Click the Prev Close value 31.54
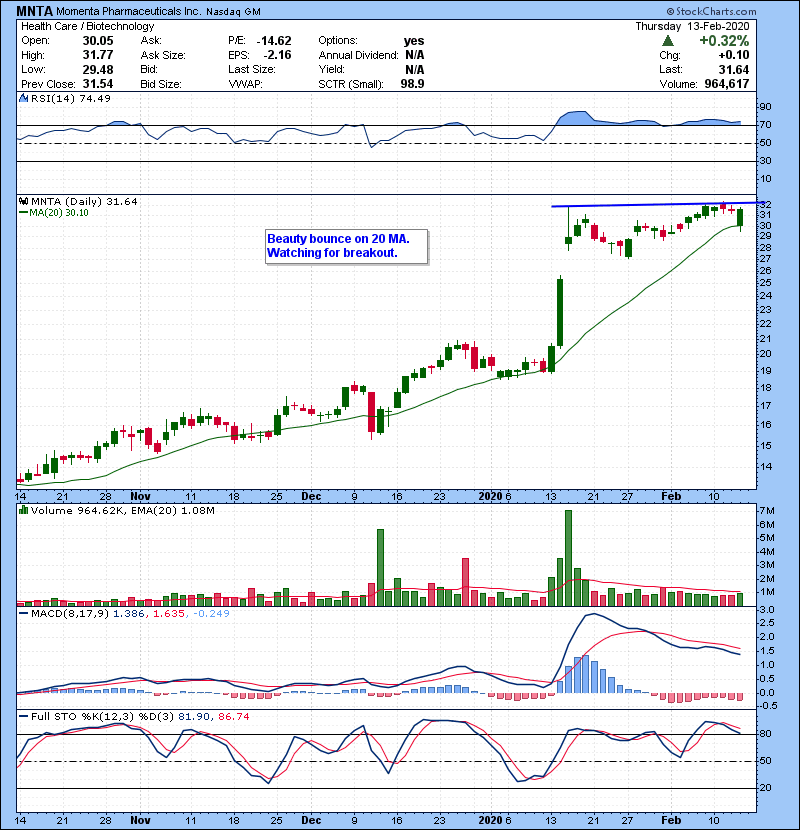This screenshot has height=830, width=800. click(x=98, y=84)
